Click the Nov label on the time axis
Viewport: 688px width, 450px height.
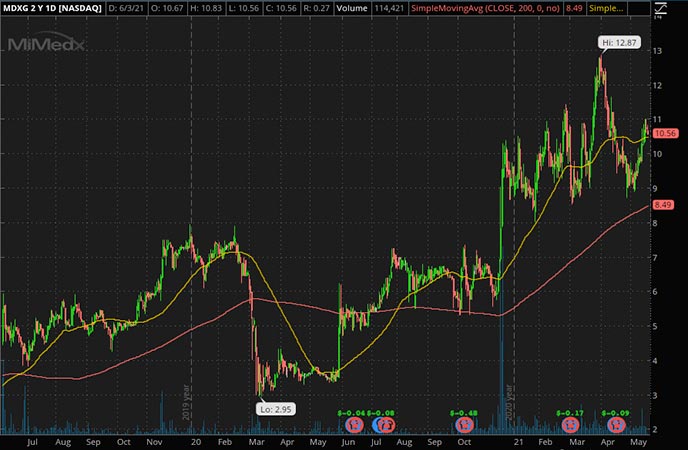pyautogui.click(x=154, y=442)
